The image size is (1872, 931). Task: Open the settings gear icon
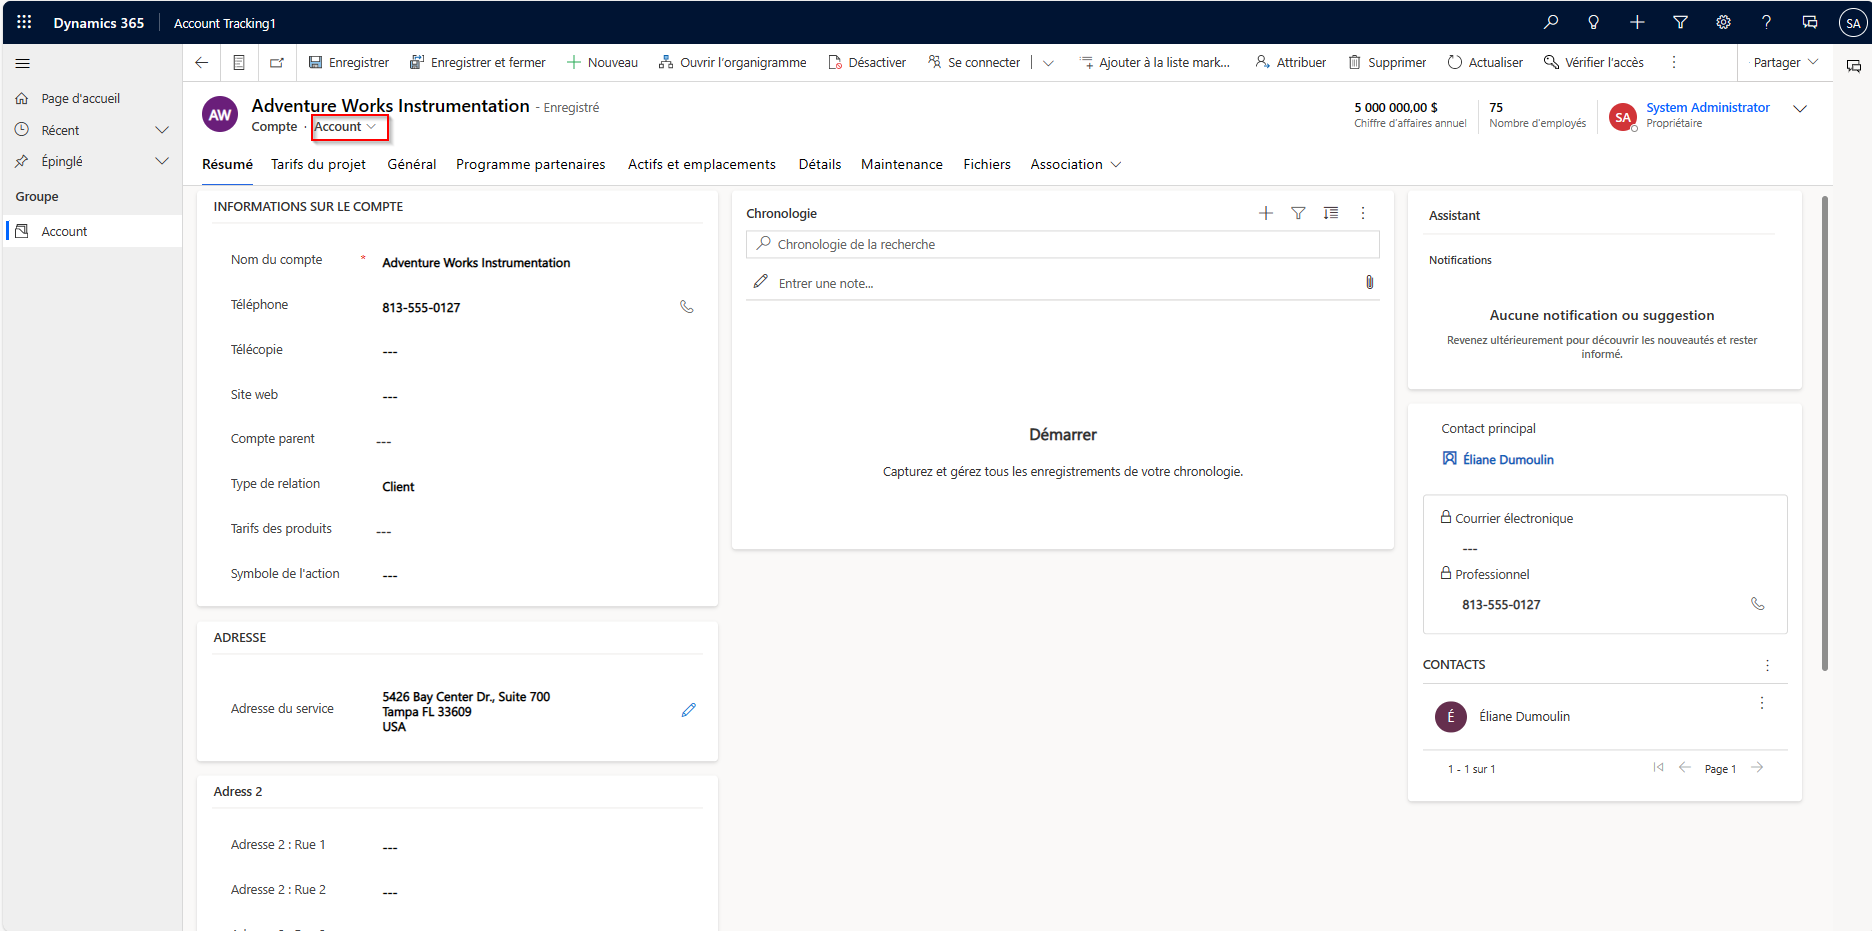[1723, 22]
